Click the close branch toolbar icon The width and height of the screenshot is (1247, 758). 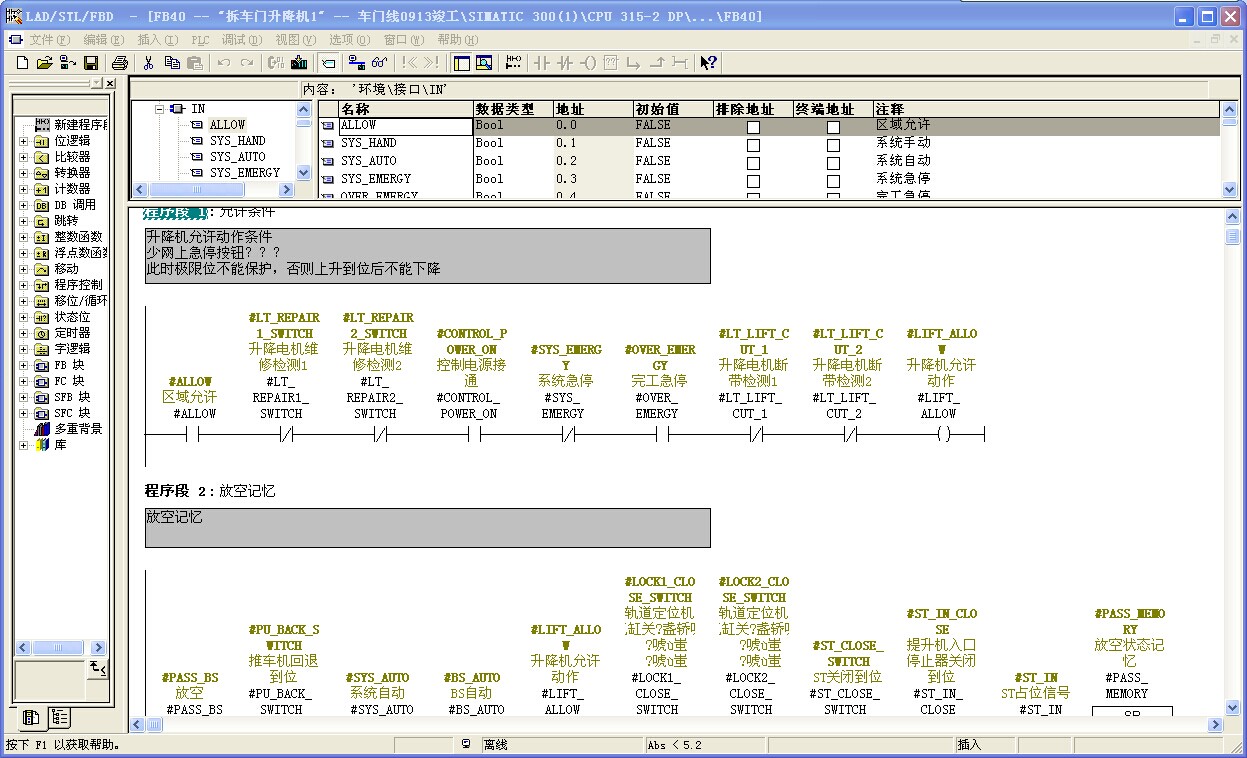pyautogui.click(x=657, y=63)
